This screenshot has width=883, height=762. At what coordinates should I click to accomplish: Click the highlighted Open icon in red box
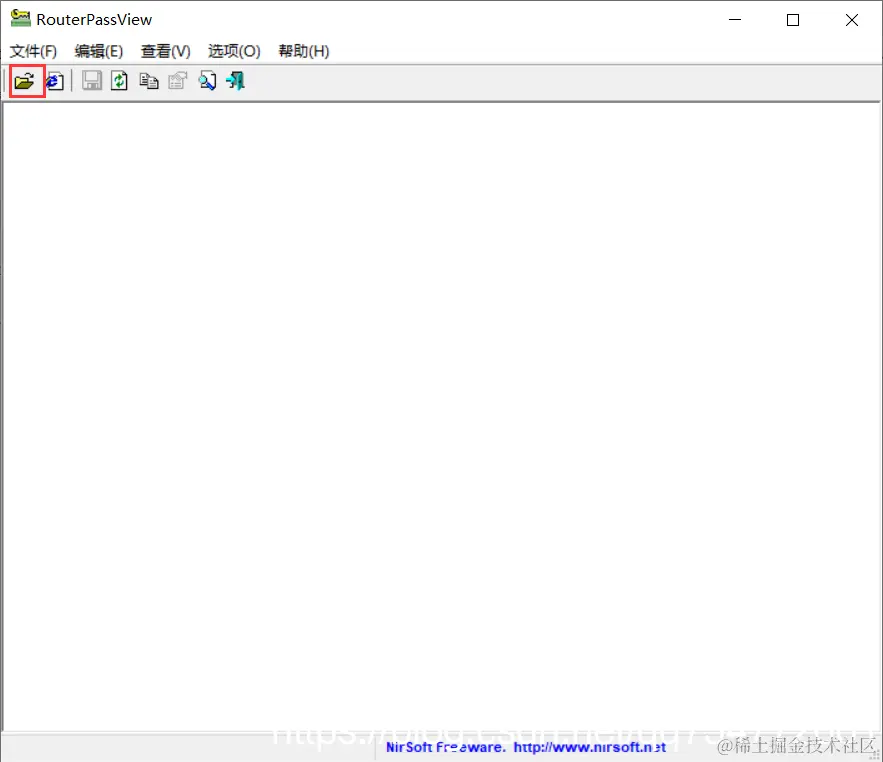pyautogui.click(x=26, y=81)
